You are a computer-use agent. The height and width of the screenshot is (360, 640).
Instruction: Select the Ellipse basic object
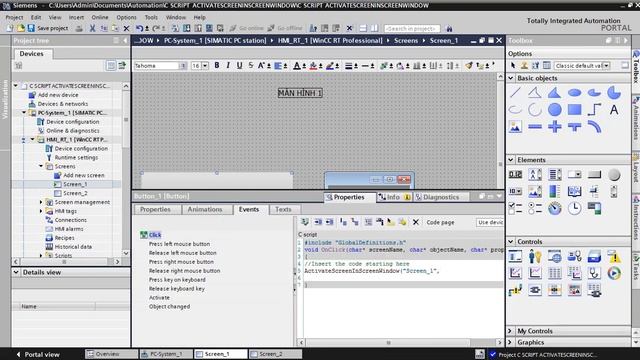point(574,93)
